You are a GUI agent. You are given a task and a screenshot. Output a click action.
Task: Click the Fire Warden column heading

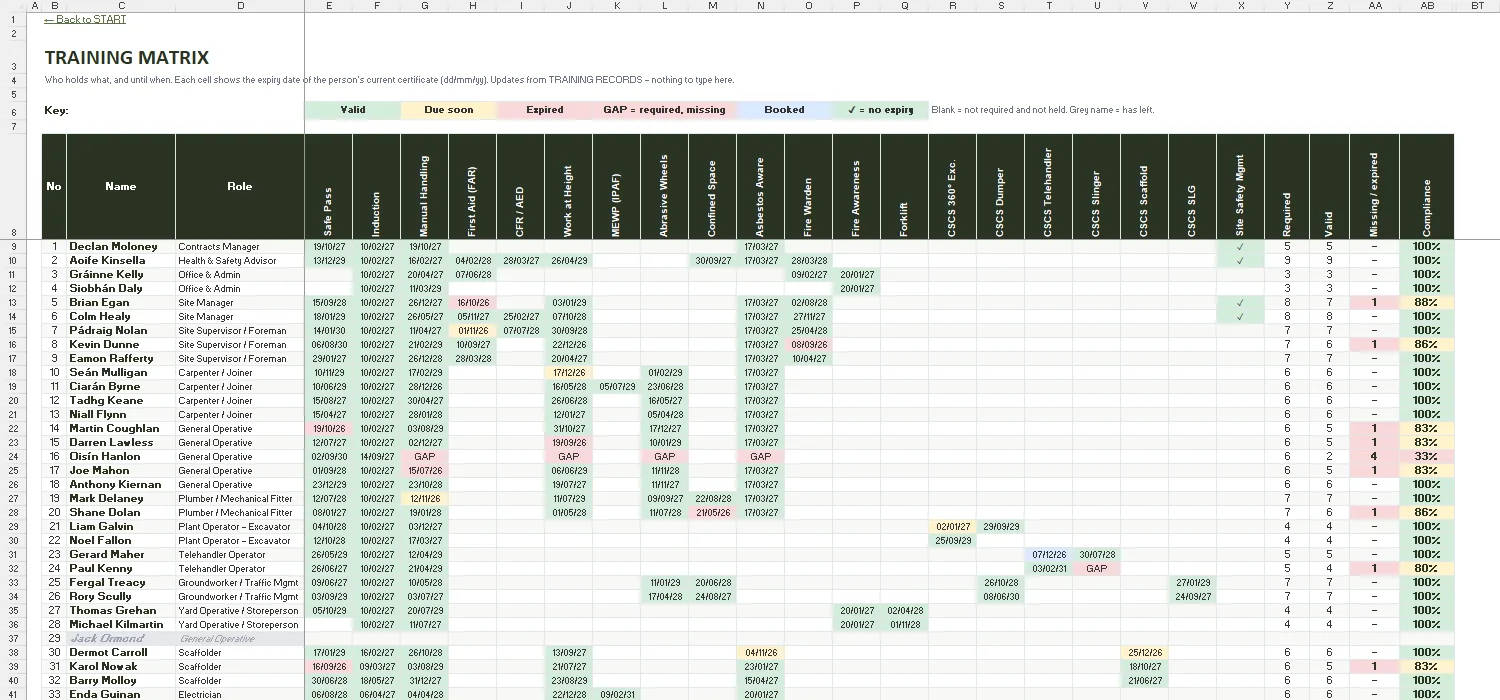pyautogui.click(x=808, y=186)
